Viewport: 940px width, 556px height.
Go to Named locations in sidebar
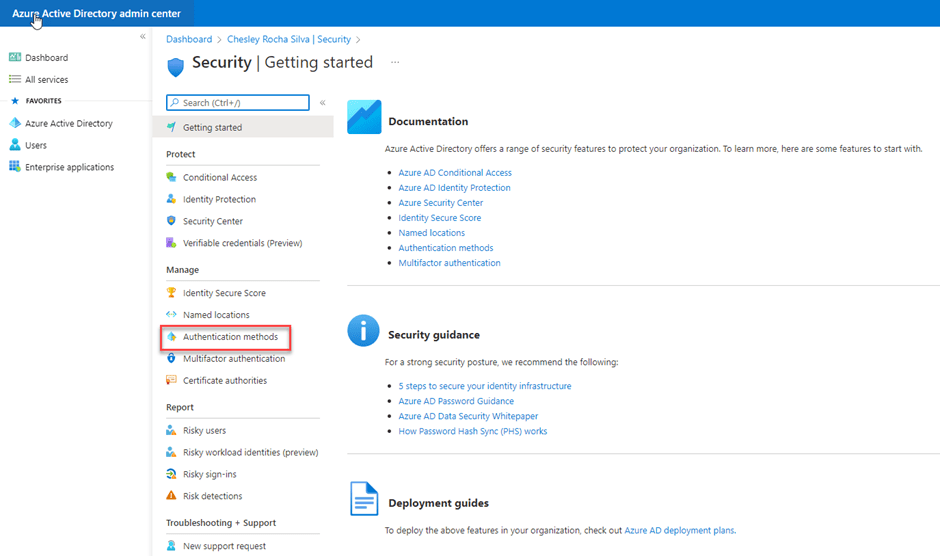tap(216, 315)
